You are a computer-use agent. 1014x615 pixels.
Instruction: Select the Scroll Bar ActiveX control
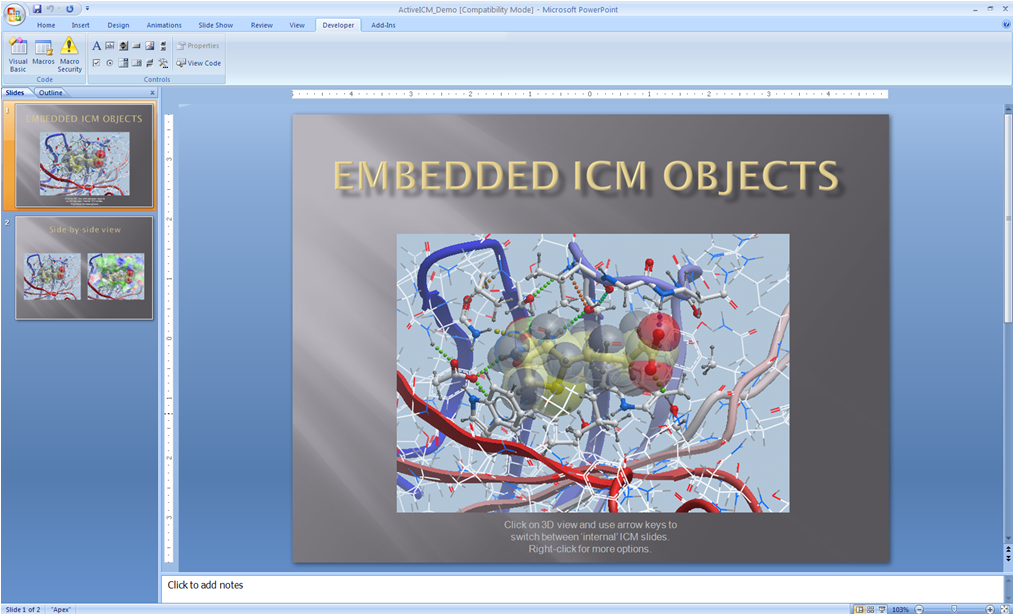point(163,46)
